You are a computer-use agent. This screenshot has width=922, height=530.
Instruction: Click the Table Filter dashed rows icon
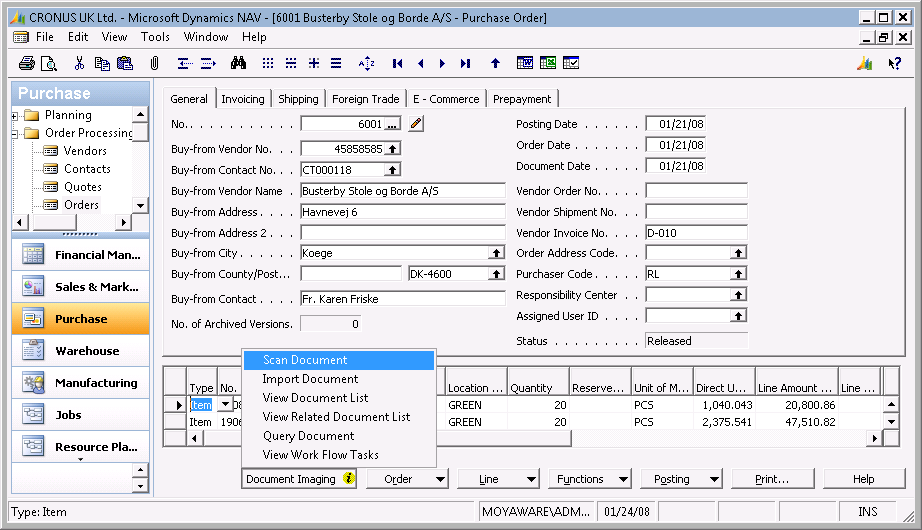pyautogui.click(x=290, y=63)
